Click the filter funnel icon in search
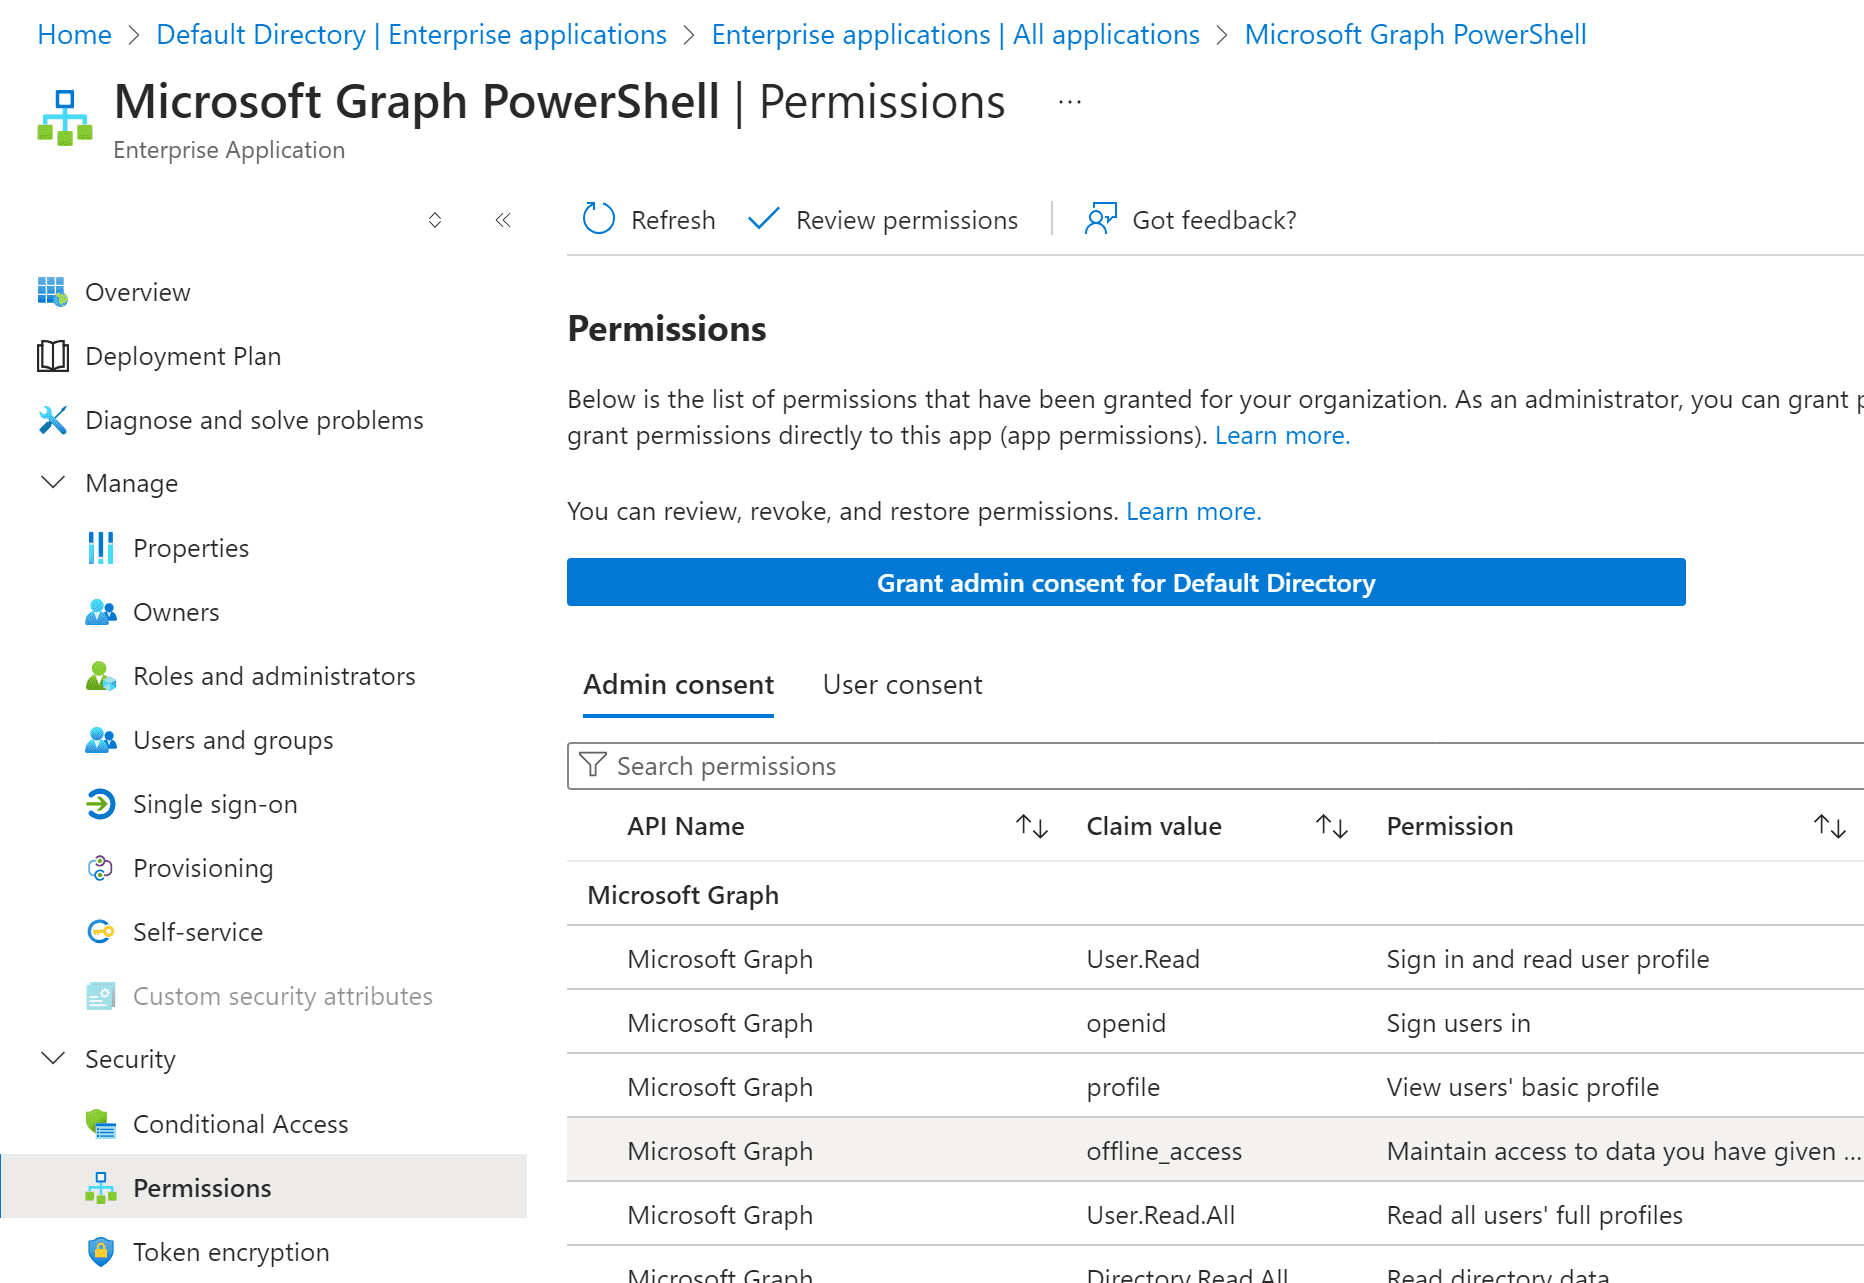Screen dimensions: 1864x1283 pos(592,765)
